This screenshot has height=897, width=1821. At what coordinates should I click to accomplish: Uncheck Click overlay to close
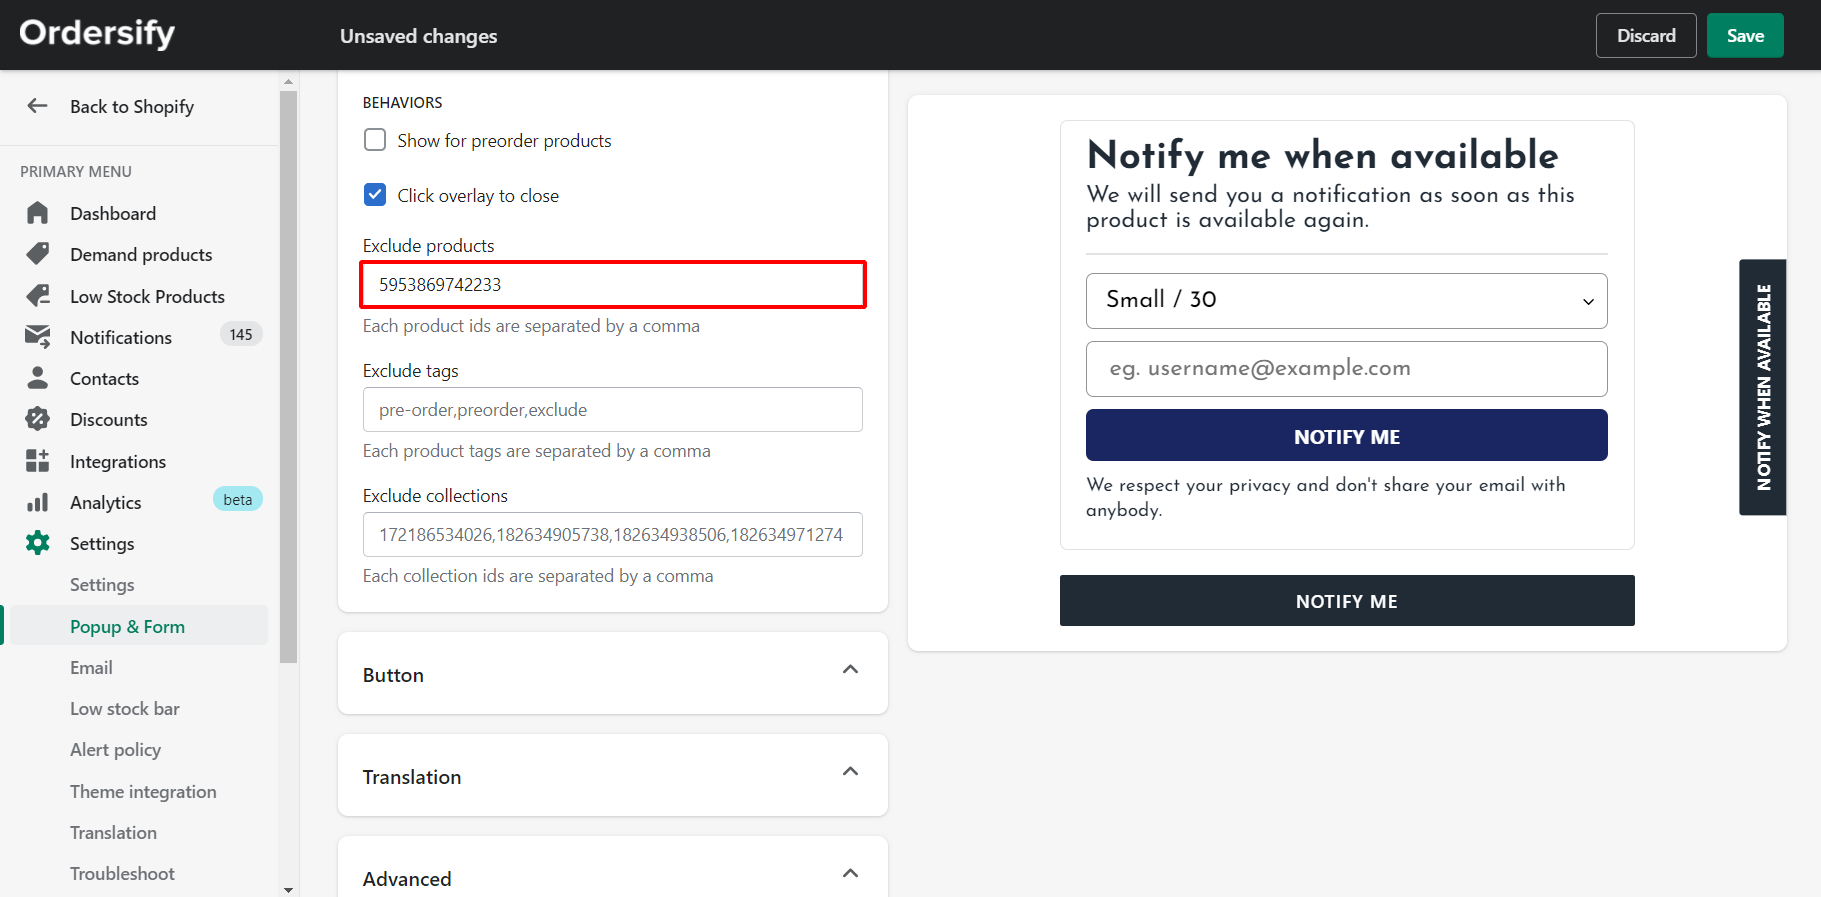pyautogui.click(x=375, y=195)
